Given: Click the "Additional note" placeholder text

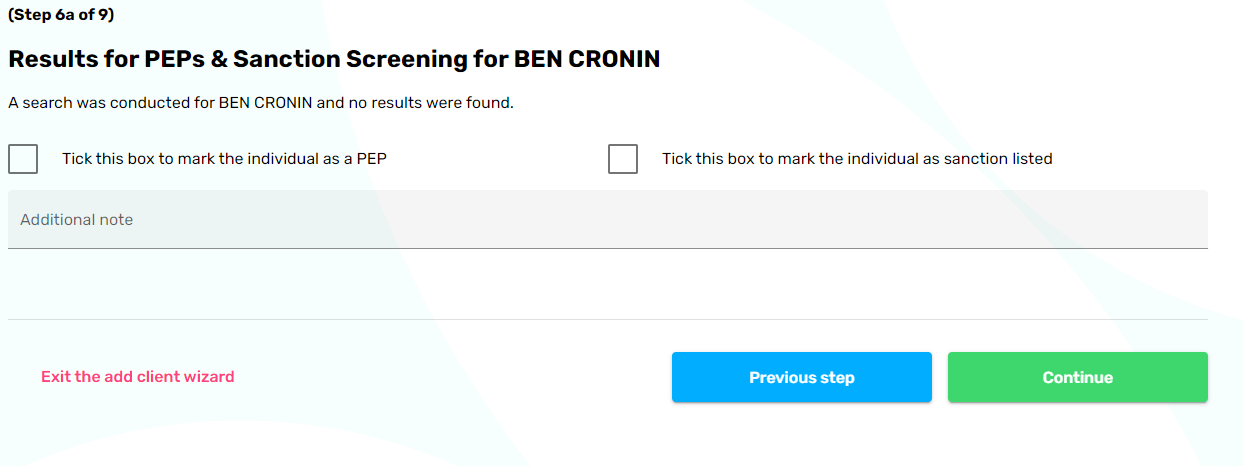Looking at the screenshot, I should [x=77, y=220].
